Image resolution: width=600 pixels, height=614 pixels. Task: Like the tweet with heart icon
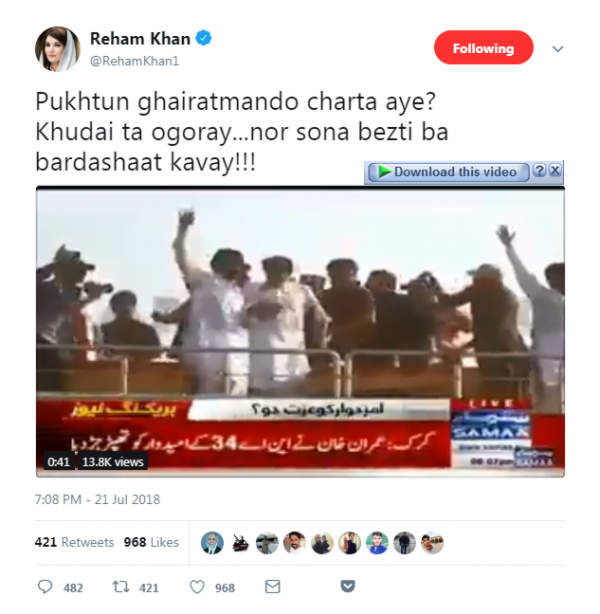pos(197,587)
